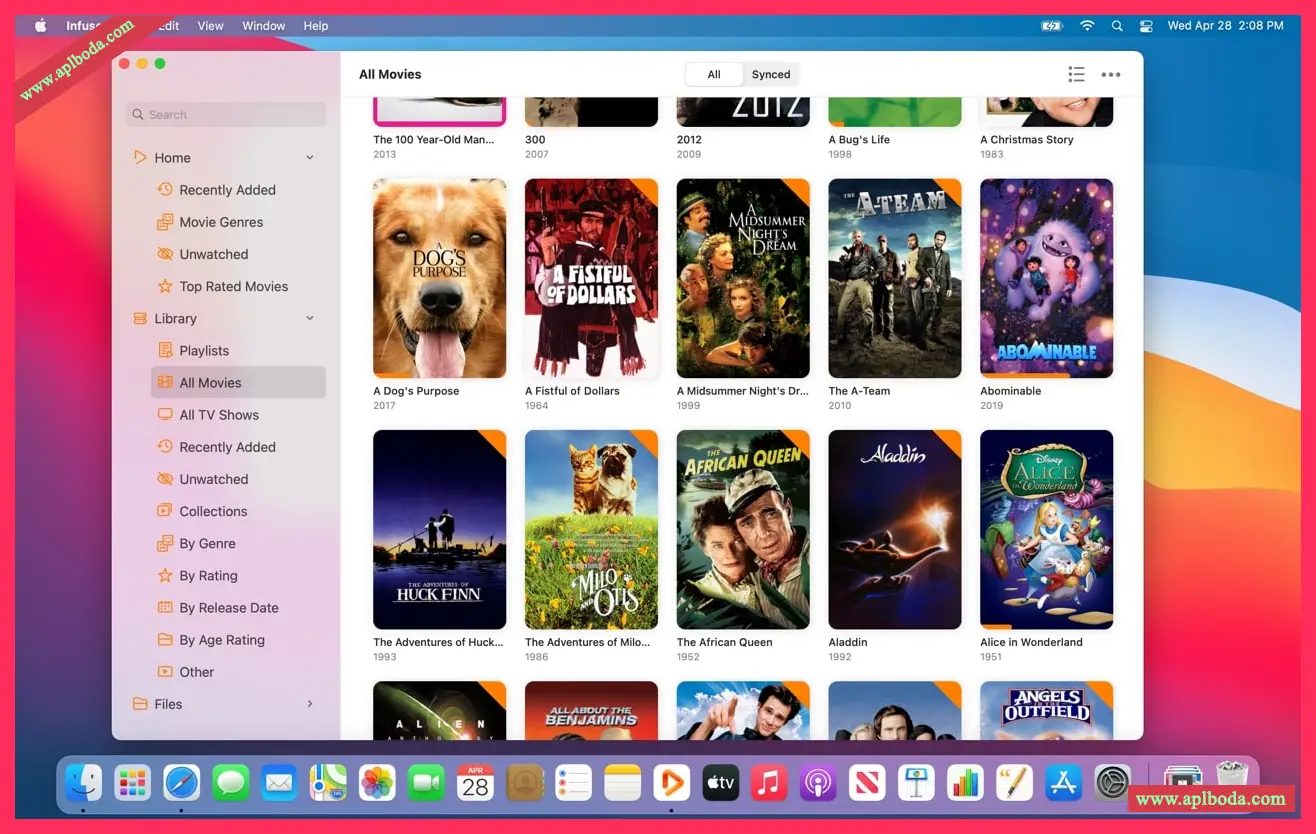
Task: Open Infuse app from the Dock
Action: pos(670,783)
